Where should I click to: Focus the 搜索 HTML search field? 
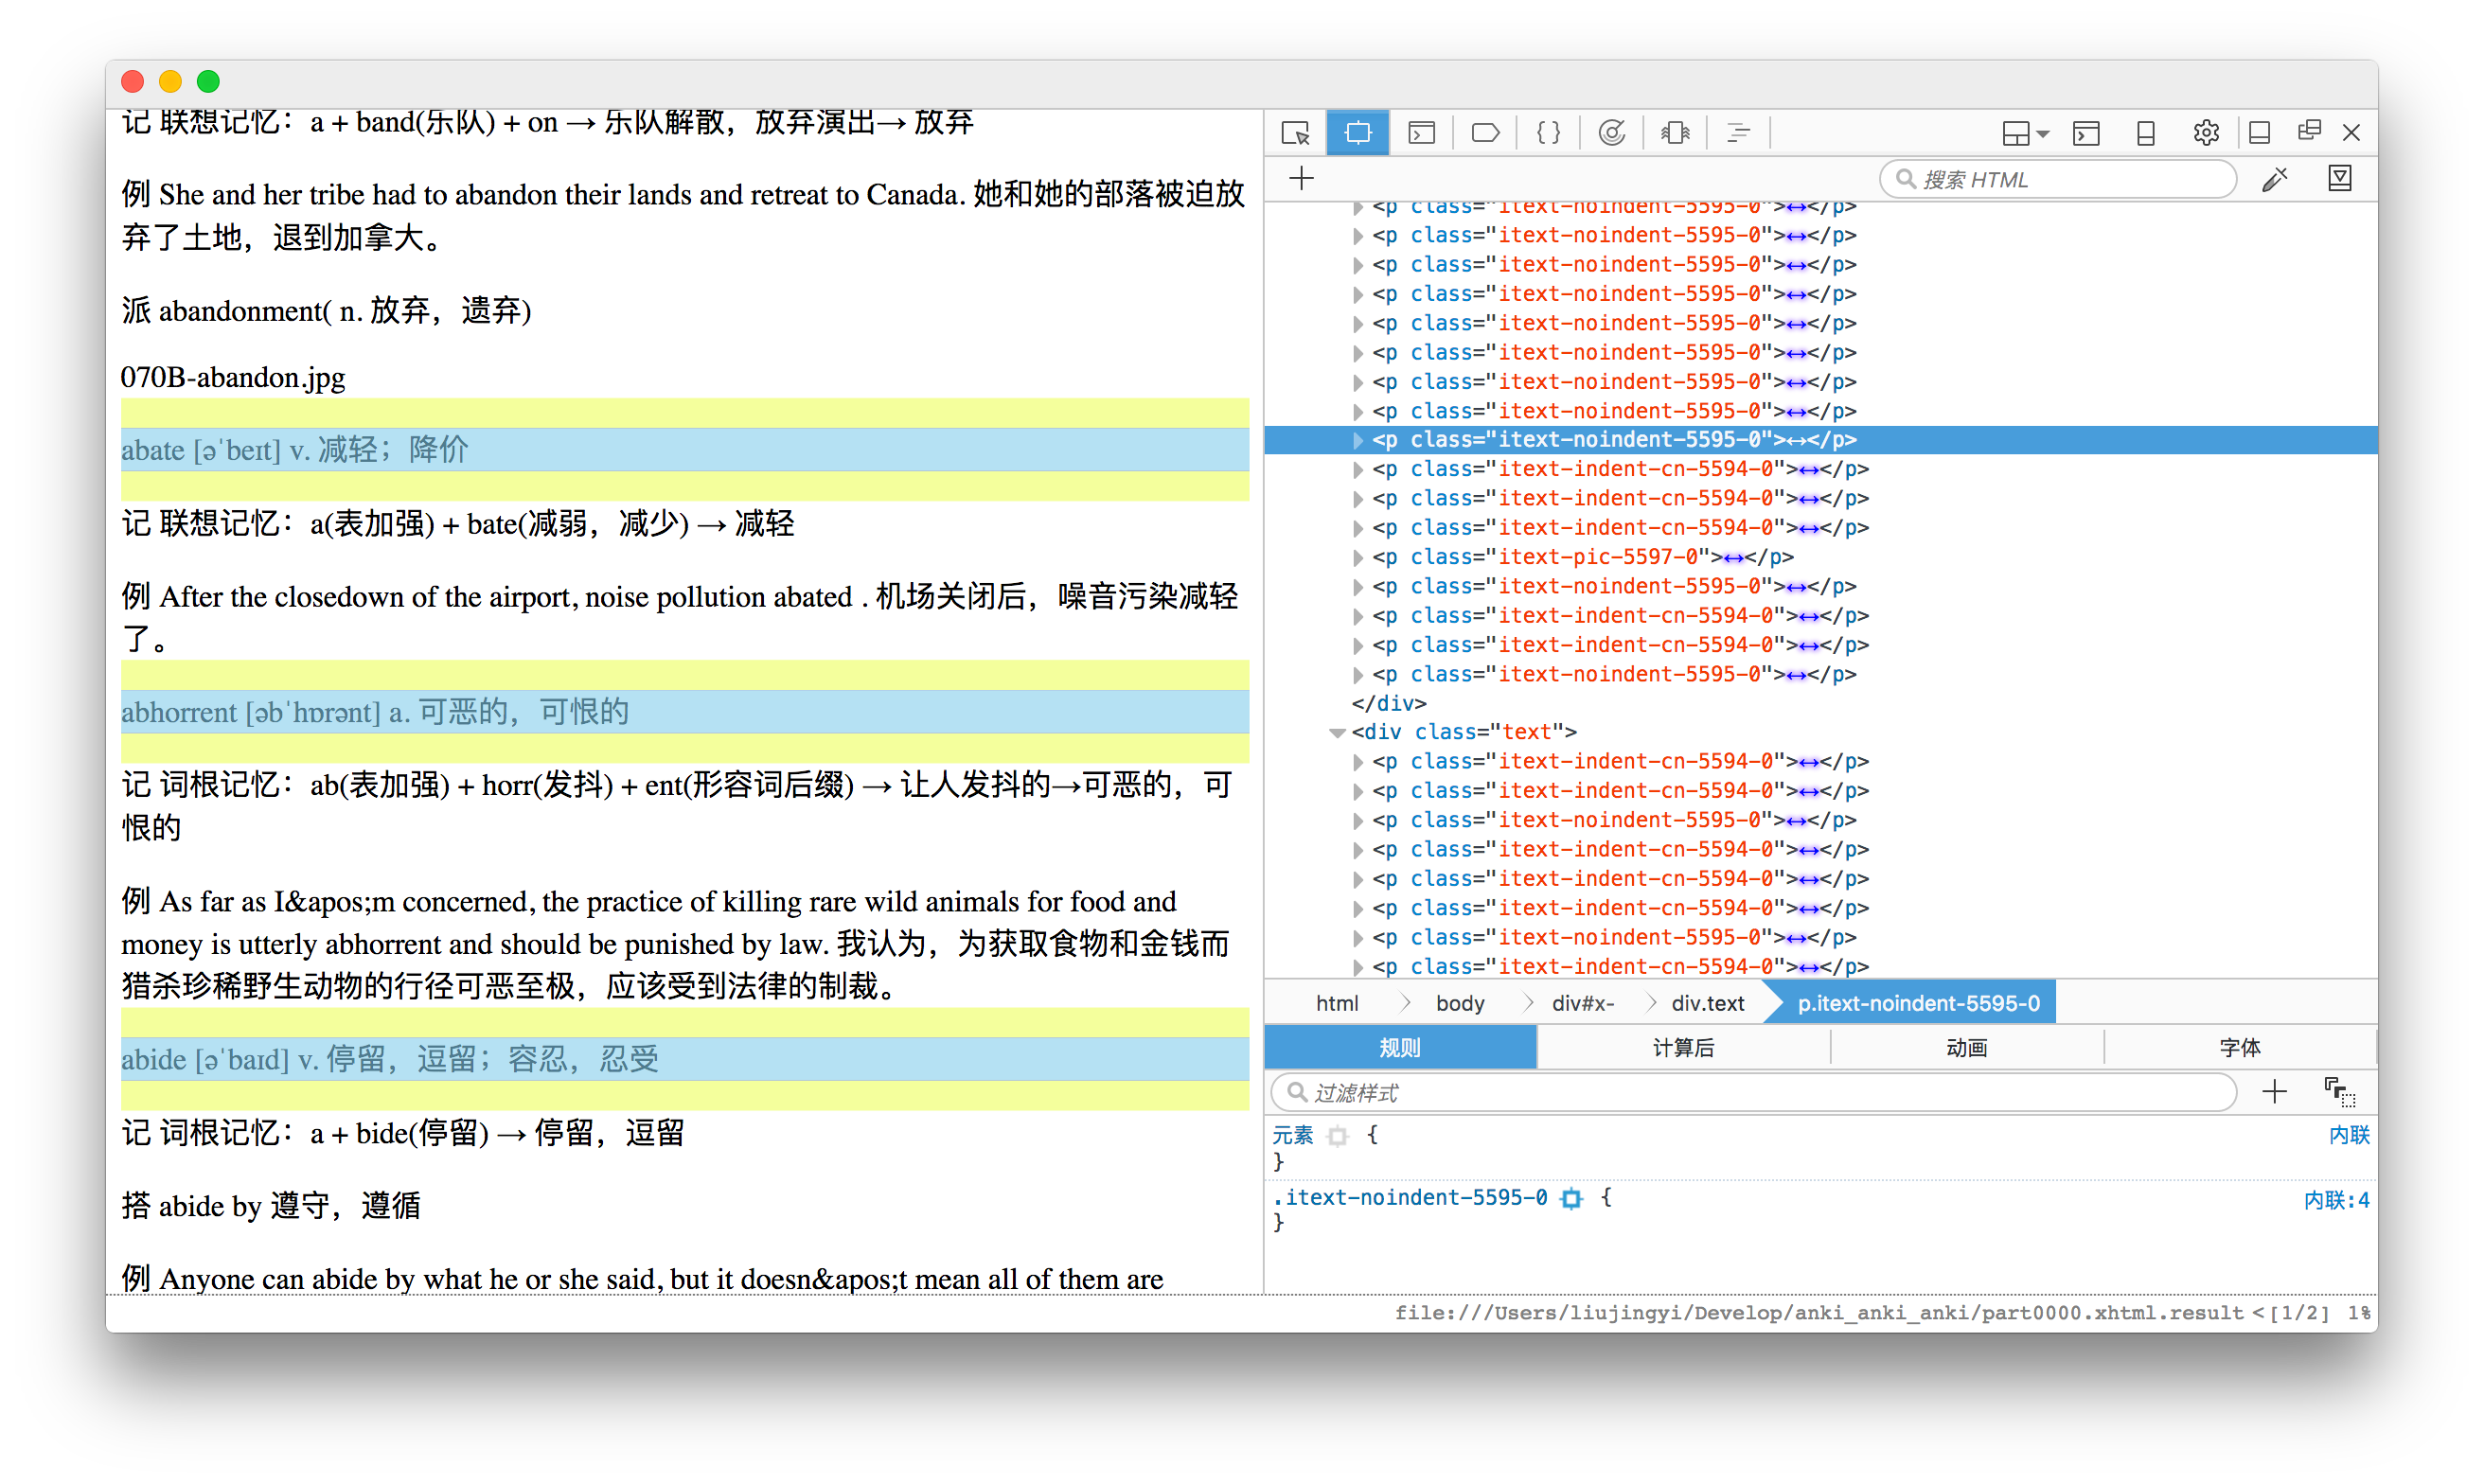[x=2060, y=179]
